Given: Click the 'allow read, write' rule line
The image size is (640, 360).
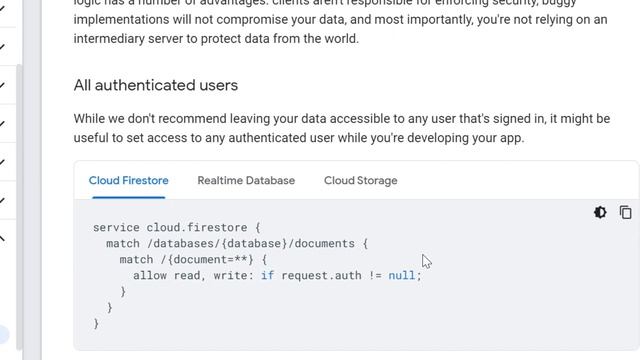Looking at the screenshot, I should [x=277, y=276].
